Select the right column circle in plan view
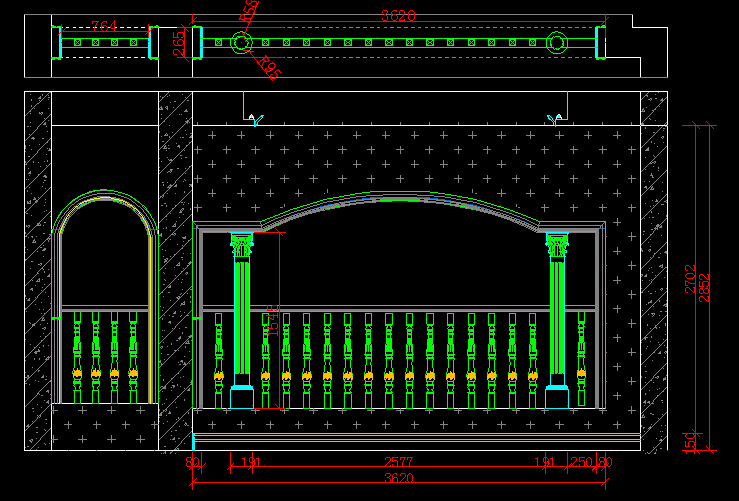Image resolution: width=739 pixels, height=501 pixels. click(557, 43)
